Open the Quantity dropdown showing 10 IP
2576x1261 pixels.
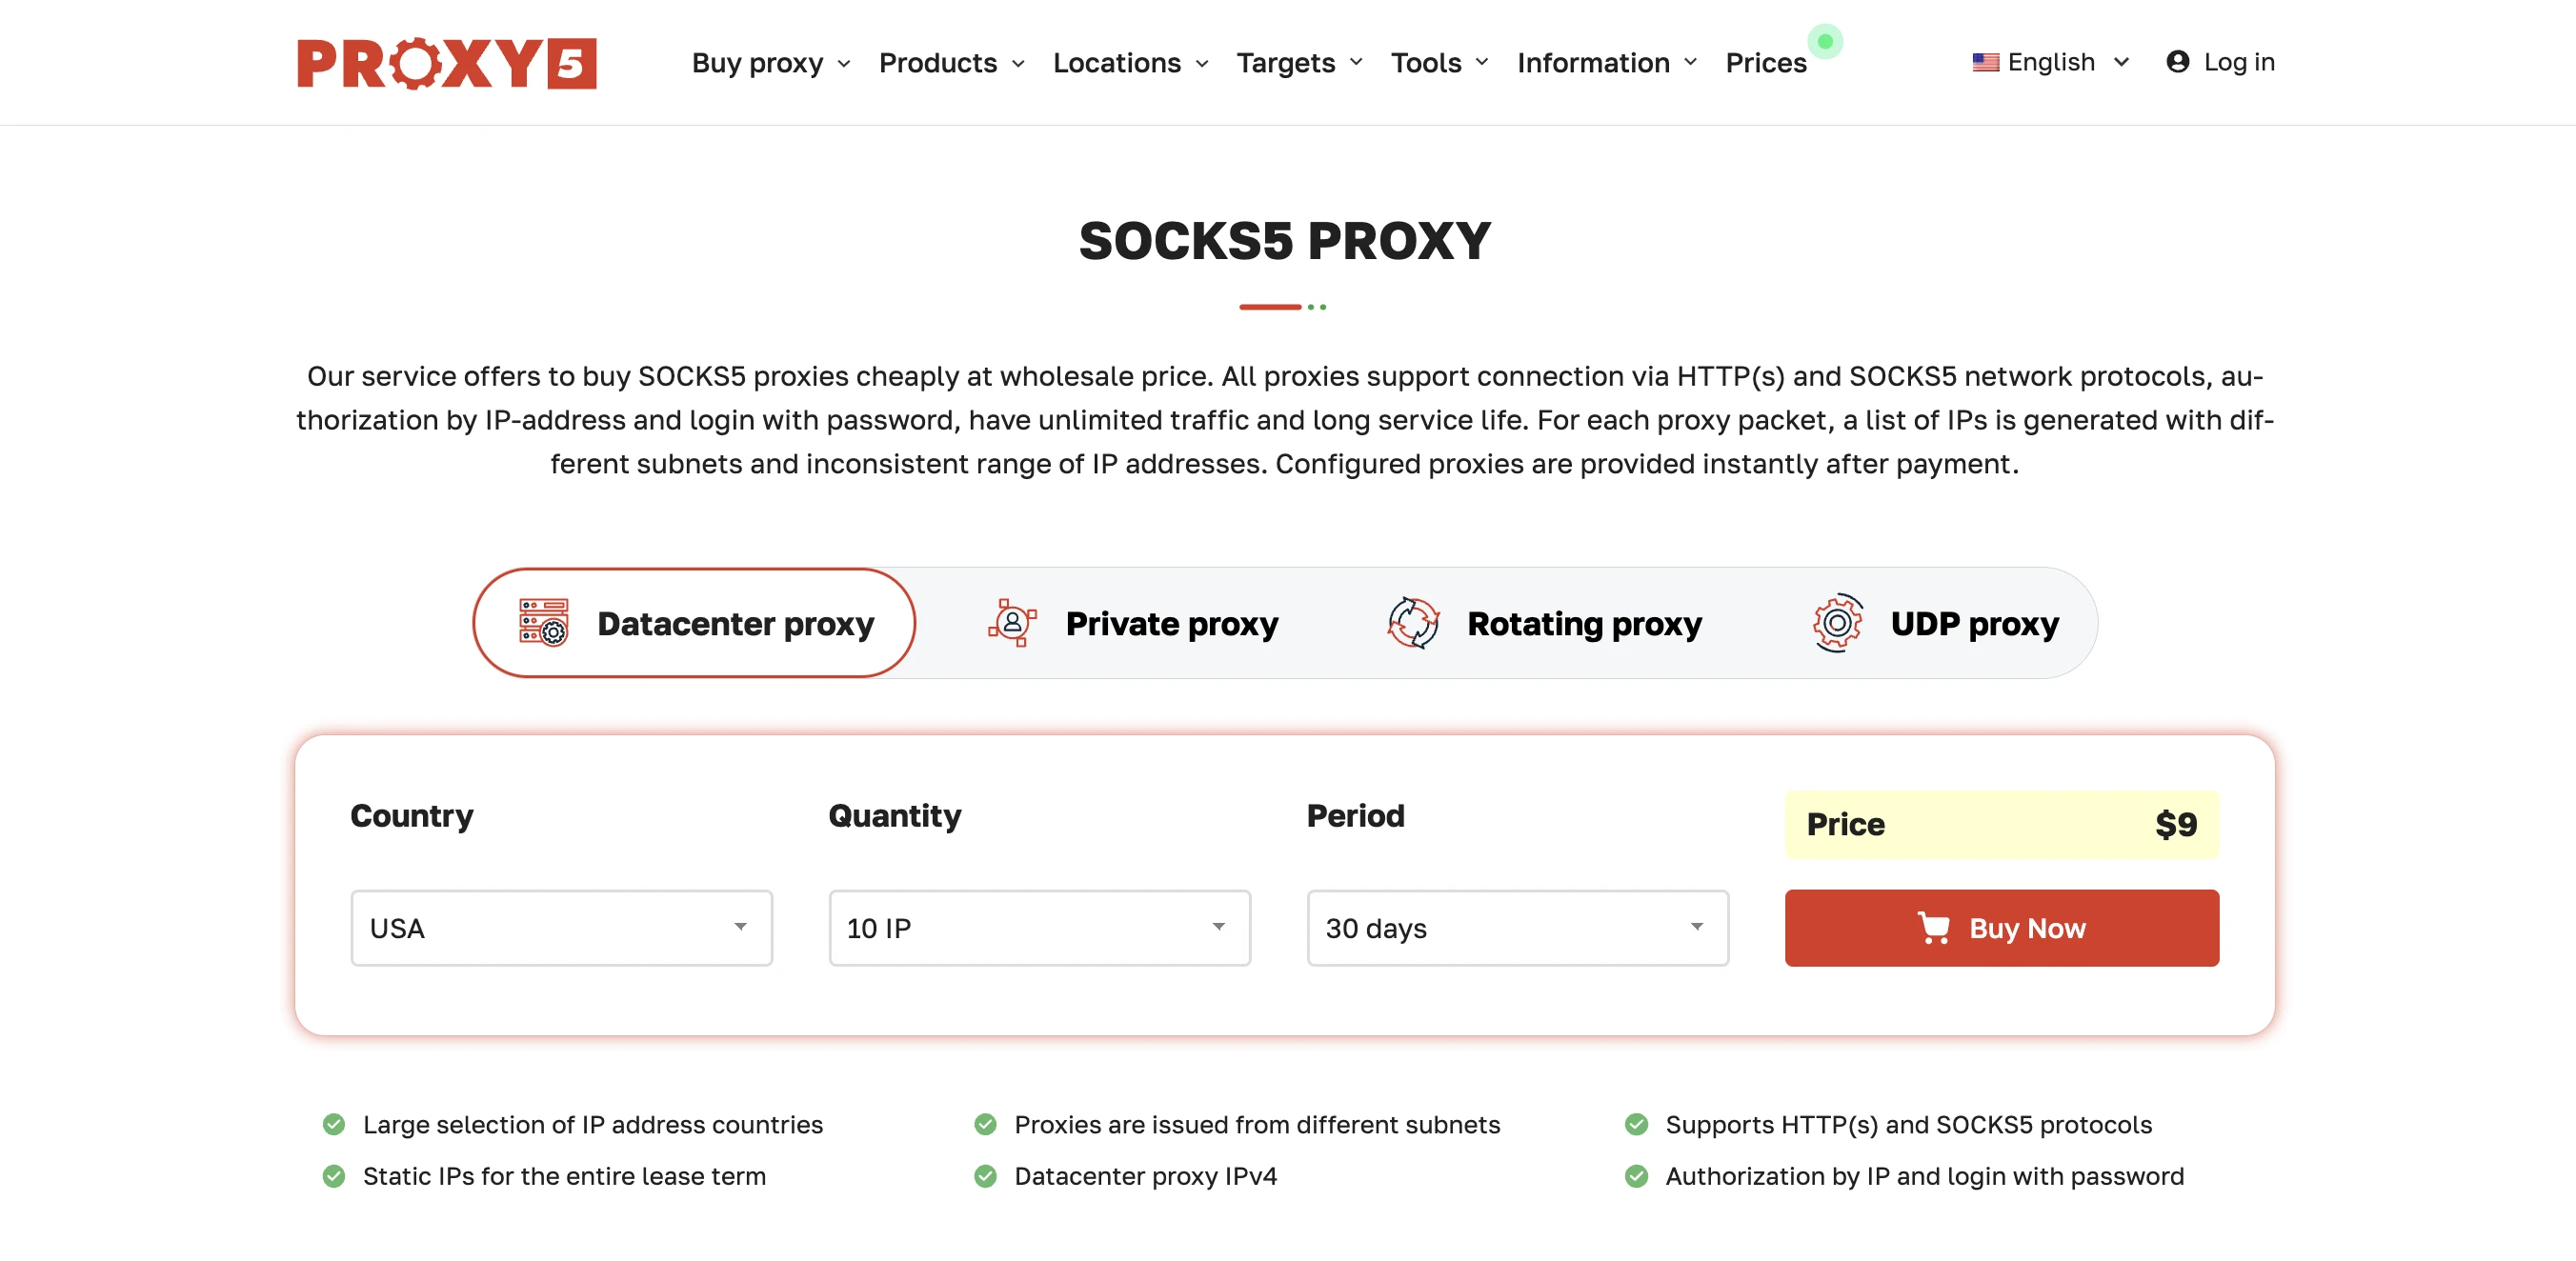pyautogui.click(x=1039, y=928)
